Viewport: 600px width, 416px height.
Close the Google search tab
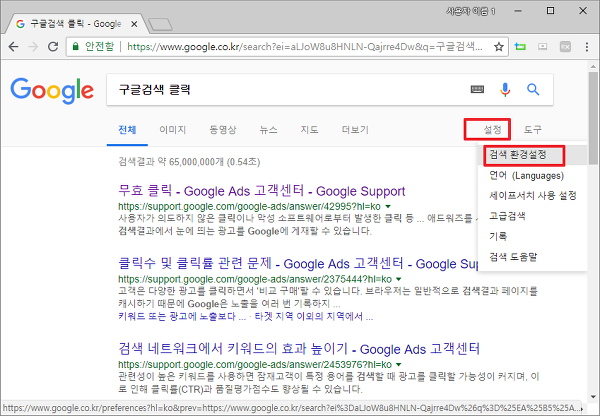[x=134, y=24]
